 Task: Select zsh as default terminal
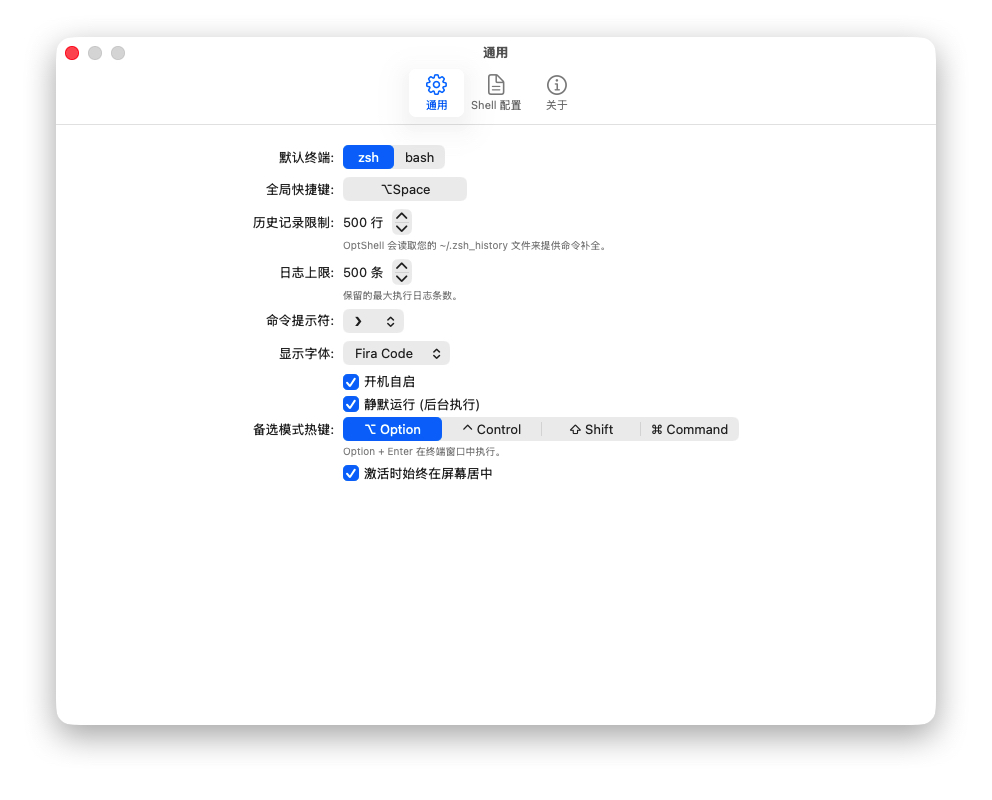[368, 157]
